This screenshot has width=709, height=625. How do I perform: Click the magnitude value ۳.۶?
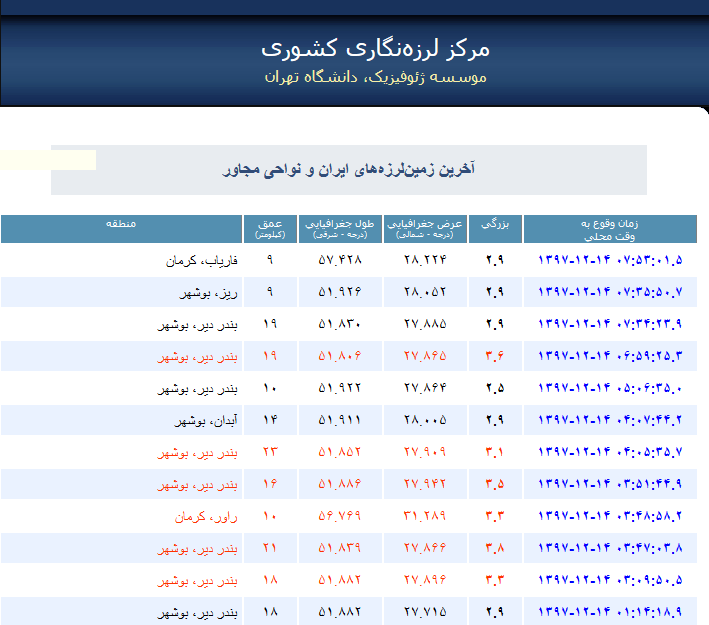coord(495,356)
